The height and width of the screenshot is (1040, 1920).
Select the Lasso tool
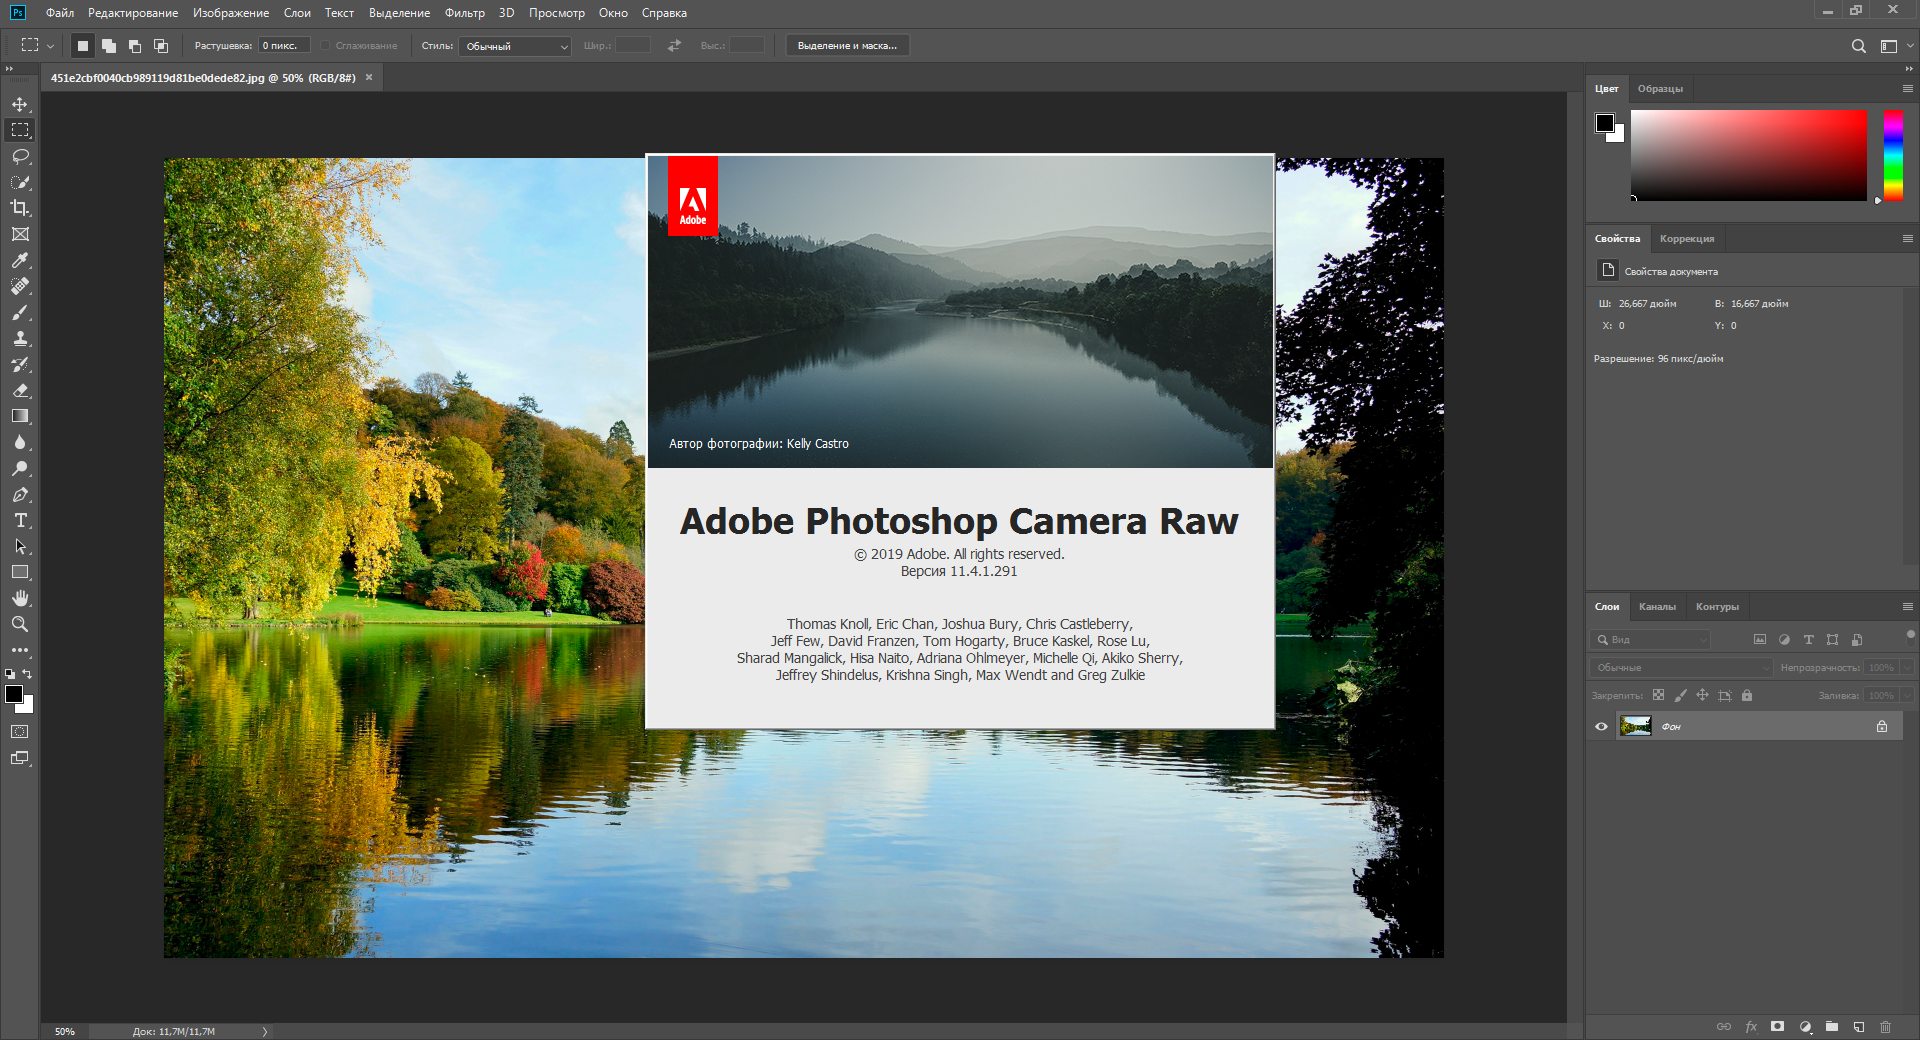click(x=20, y=156)
